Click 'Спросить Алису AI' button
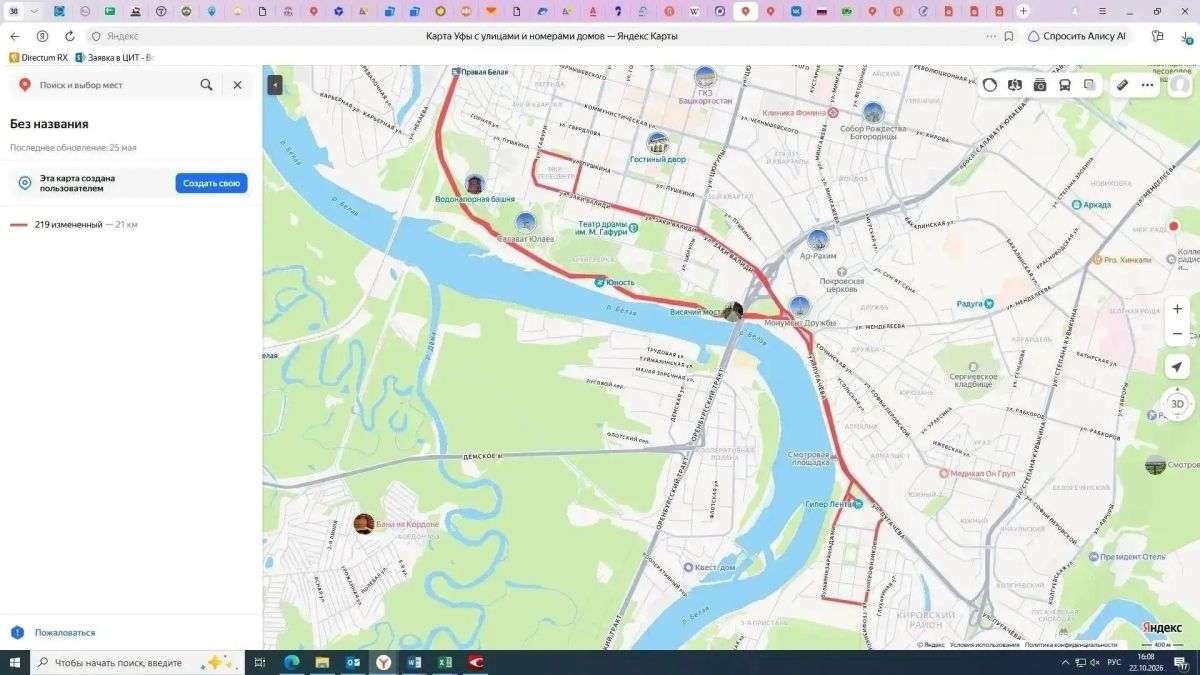 pos(1077,36)
